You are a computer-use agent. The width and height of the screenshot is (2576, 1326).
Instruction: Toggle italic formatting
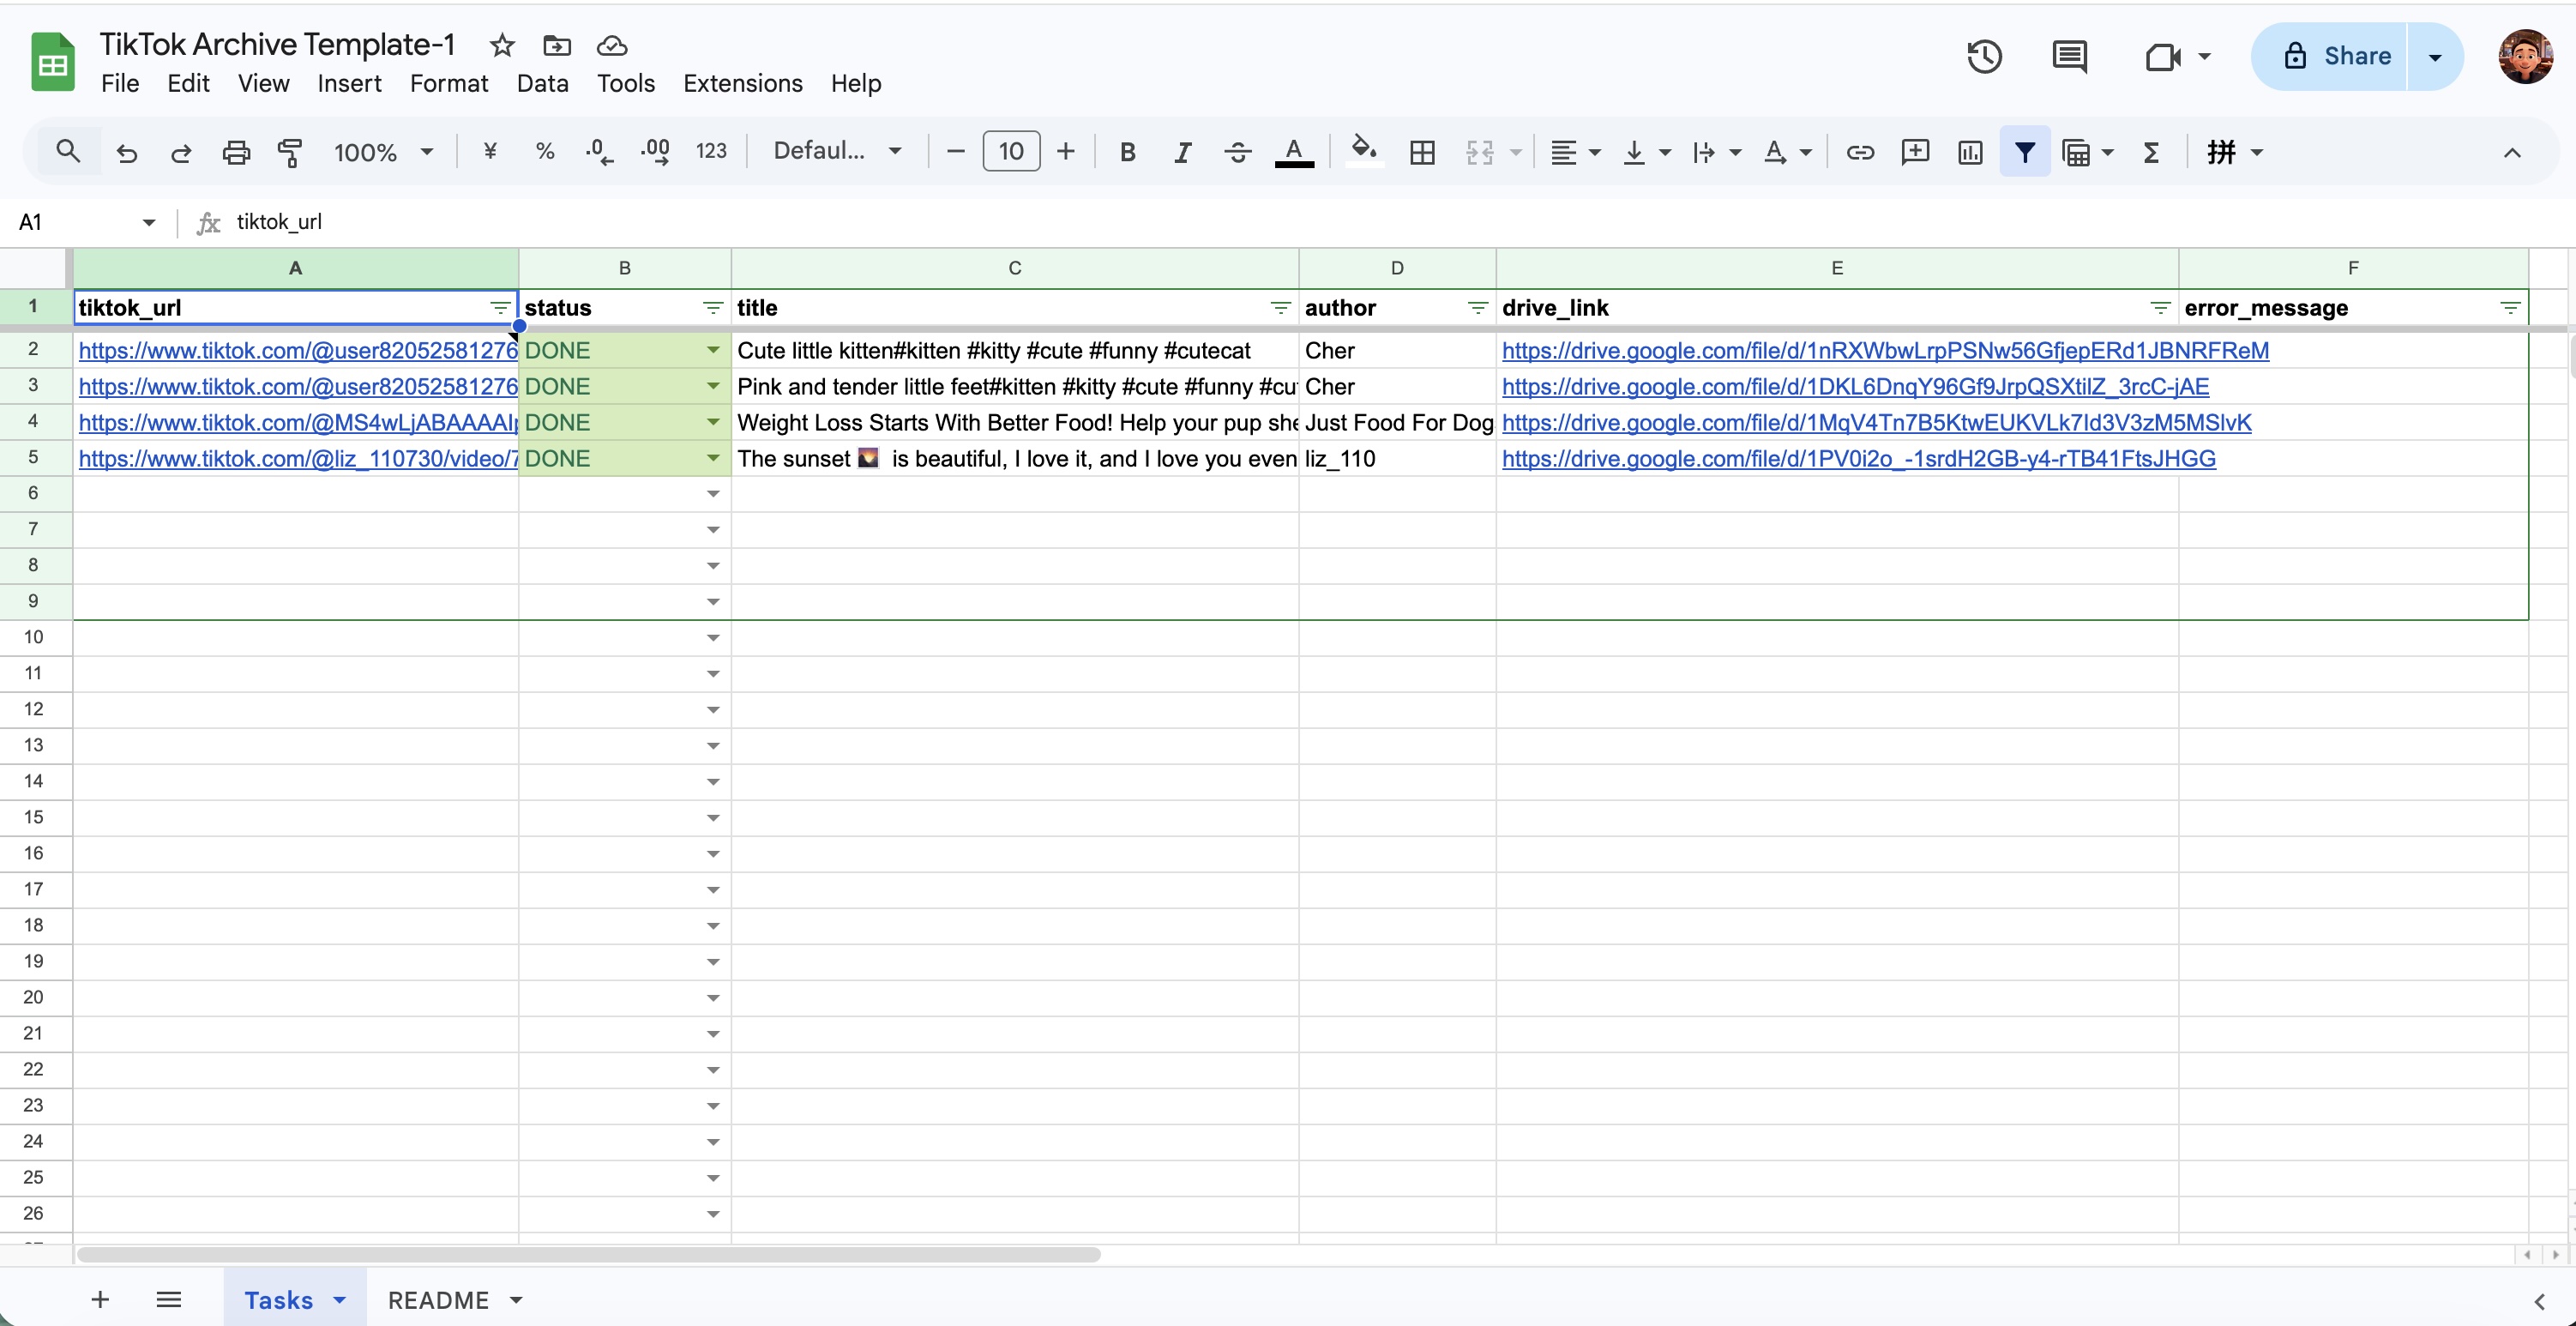click(1182, 152)
